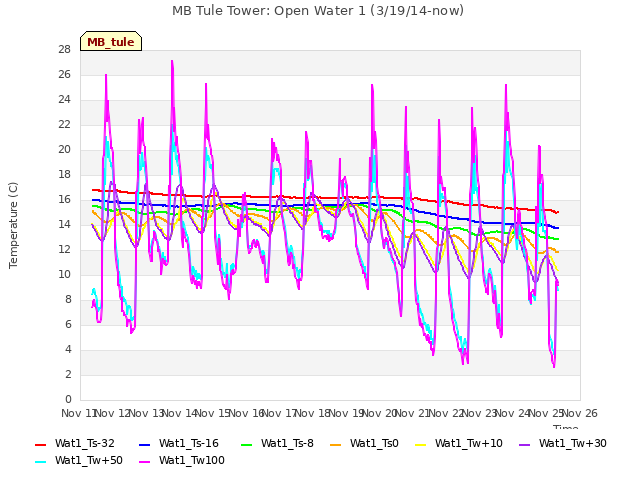Toggle Wat1_Ts-16 legend entry
The height and width of the screenshot is (480, 640).
pos(179,444)
